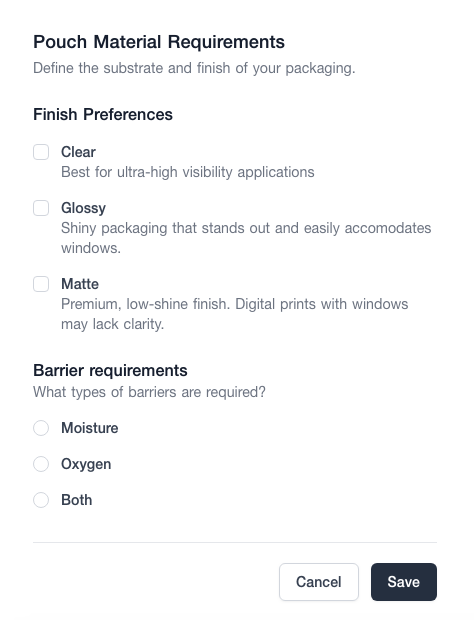Click the 'Moisture' label text
Screen dimensions: 474x620
(x=90, y=428)
